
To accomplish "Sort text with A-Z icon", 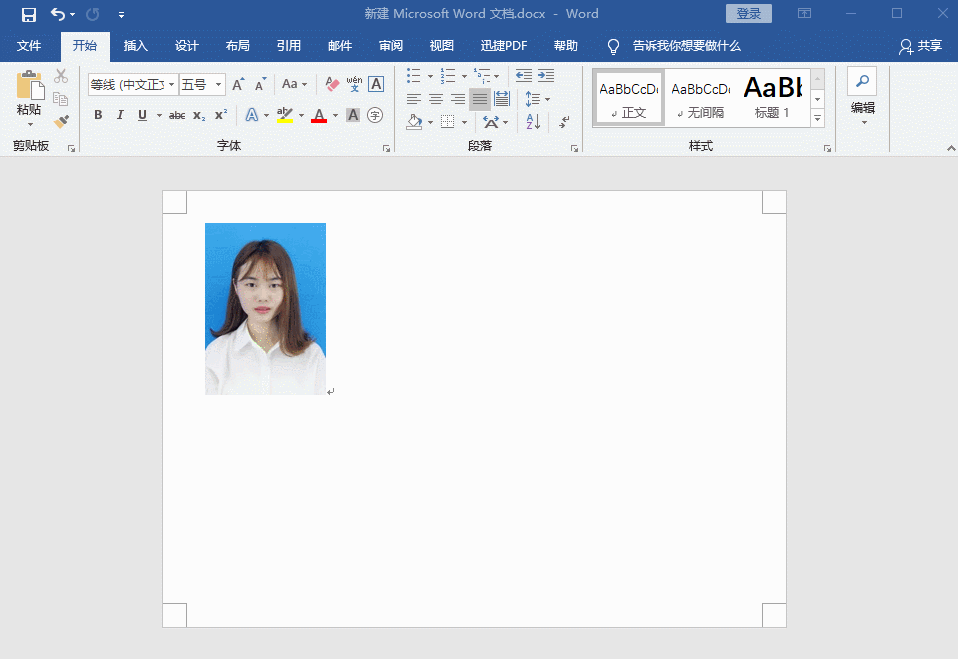I will (x=533, y=122).
